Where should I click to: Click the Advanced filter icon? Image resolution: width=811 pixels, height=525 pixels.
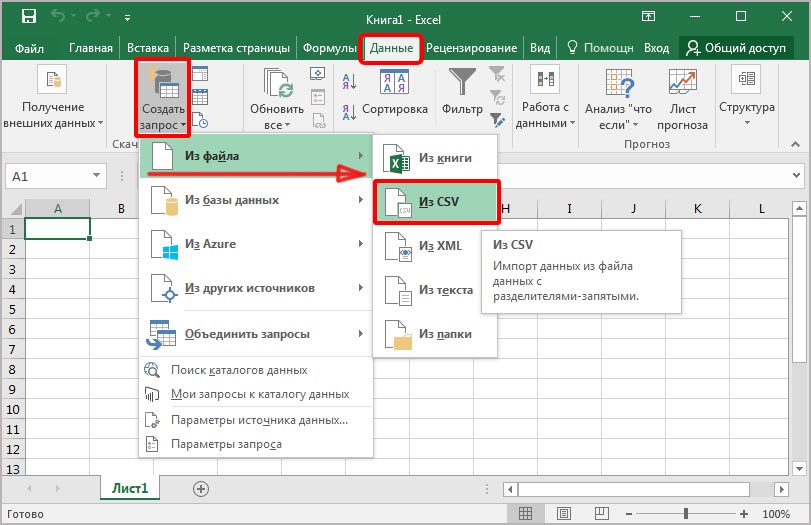pyautogui.click(x=498, y=121)
